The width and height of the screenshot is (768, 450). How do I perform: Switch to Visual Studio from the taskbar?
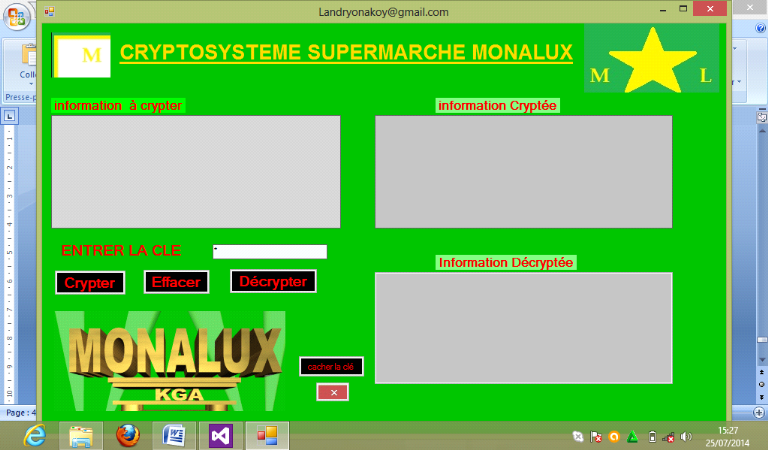pyautogui.click(x=220, y=435)
